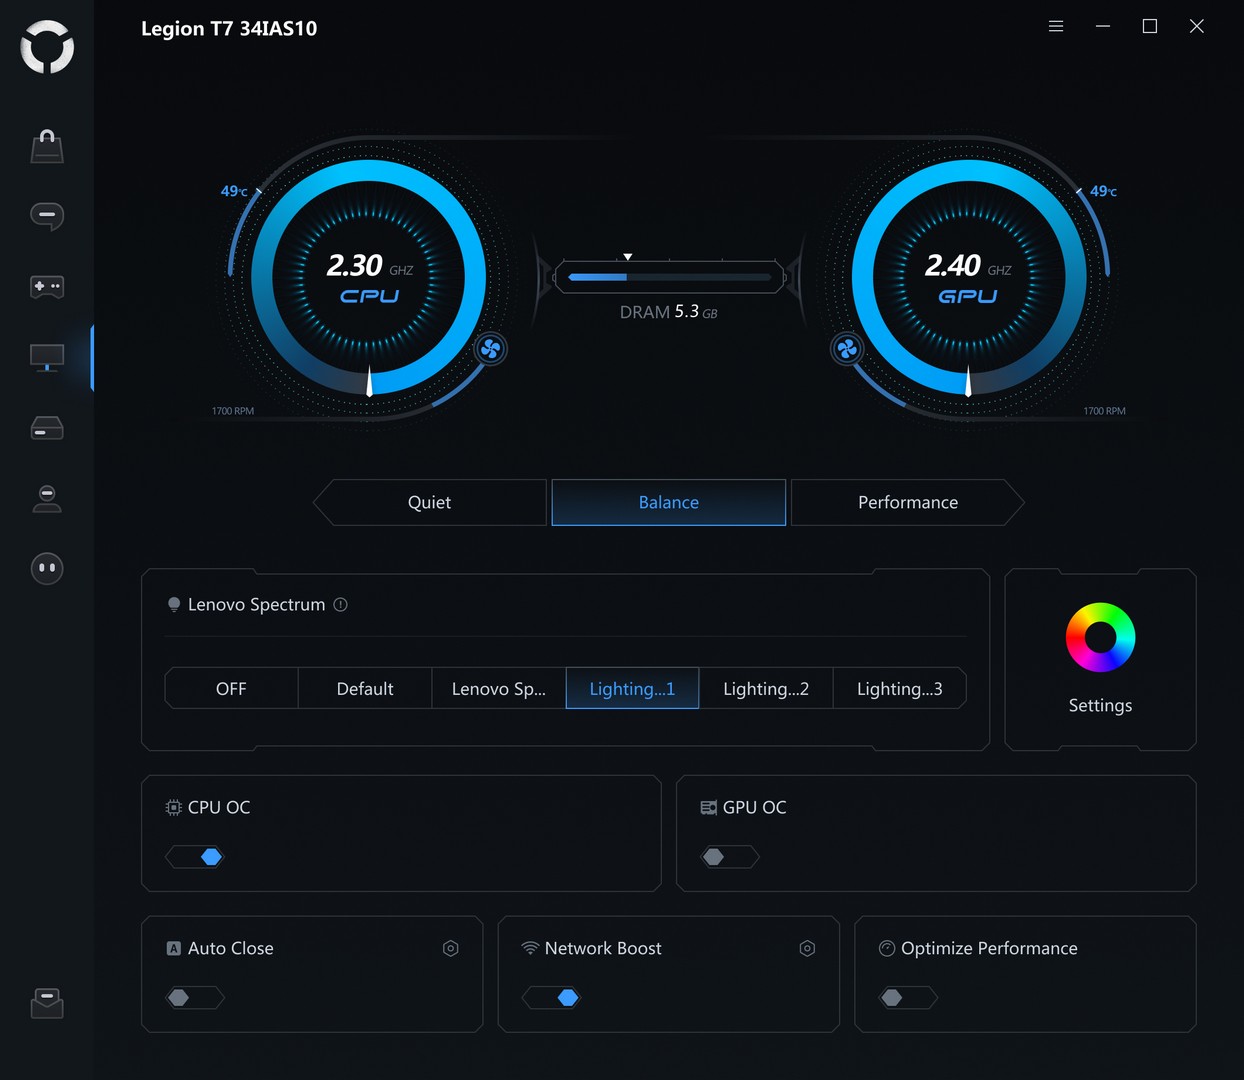The height and width of the screenshot is (1080, 1244).
Task: Choose the Lighting...2 profile
Action: pos(766,688)
